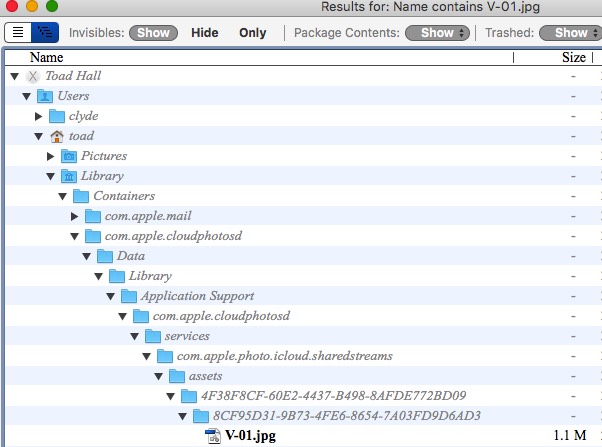
Task: Sort by the Name column header
Action: tap(46, 57)
